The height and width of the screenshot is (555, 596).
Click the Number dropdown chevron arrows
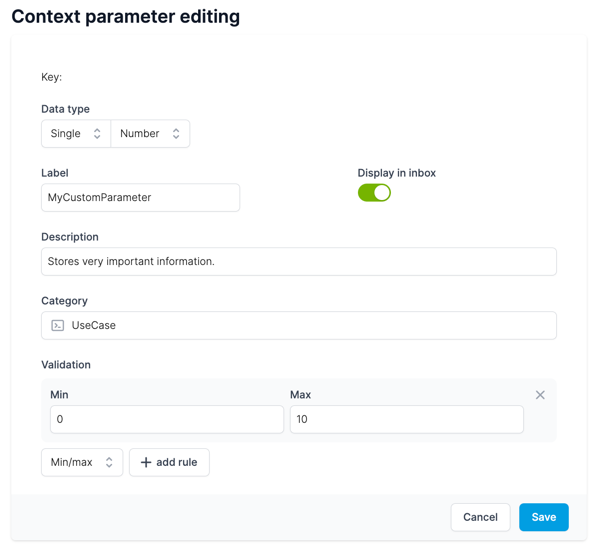[176, 133]
